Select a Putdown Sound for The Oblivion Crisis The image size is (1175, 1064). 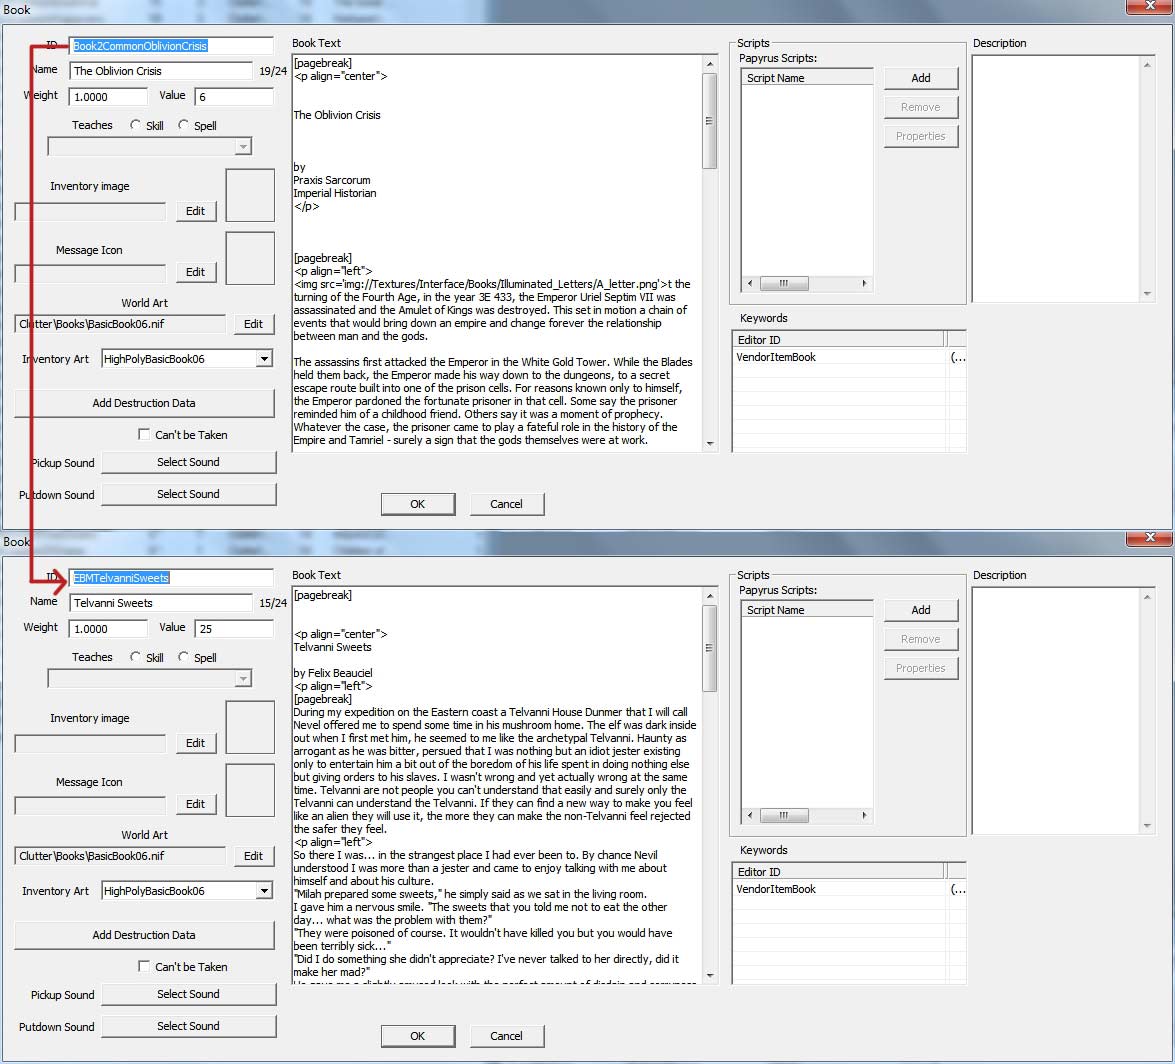coord(188,494)
